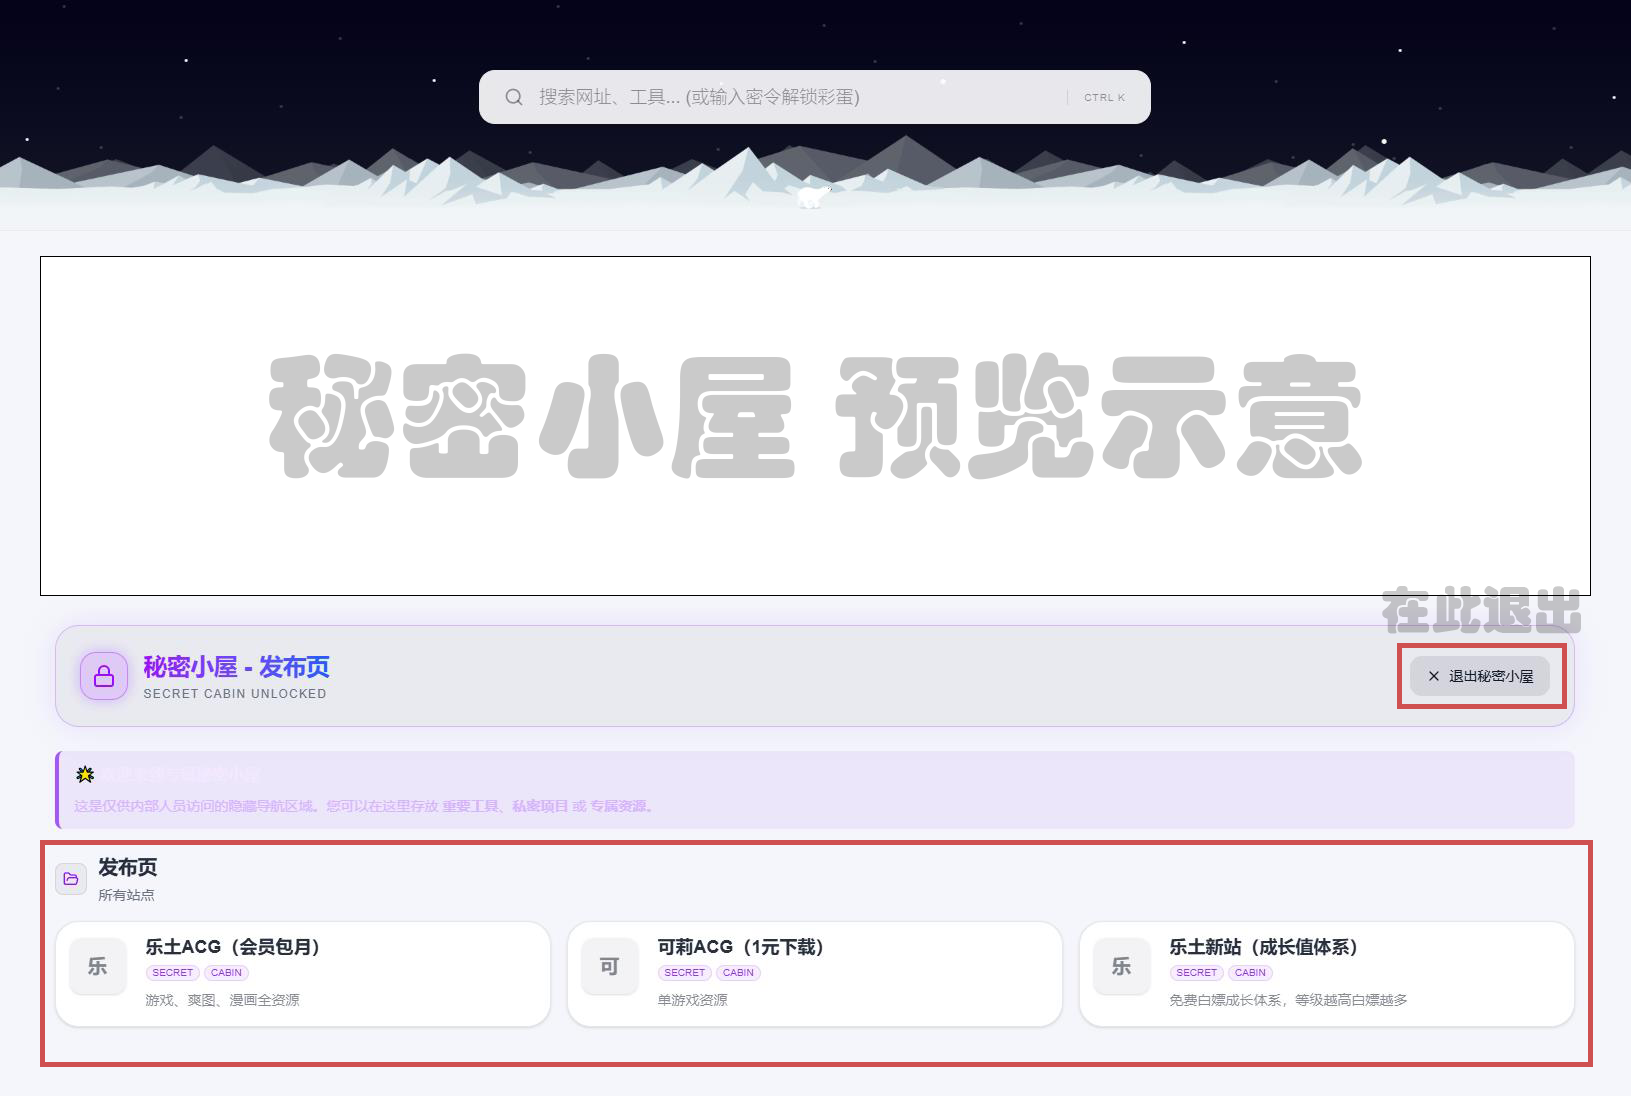Open the 可莉ACG（1元下载）site card
The image size is (1631, 1096).
(814, 973)
